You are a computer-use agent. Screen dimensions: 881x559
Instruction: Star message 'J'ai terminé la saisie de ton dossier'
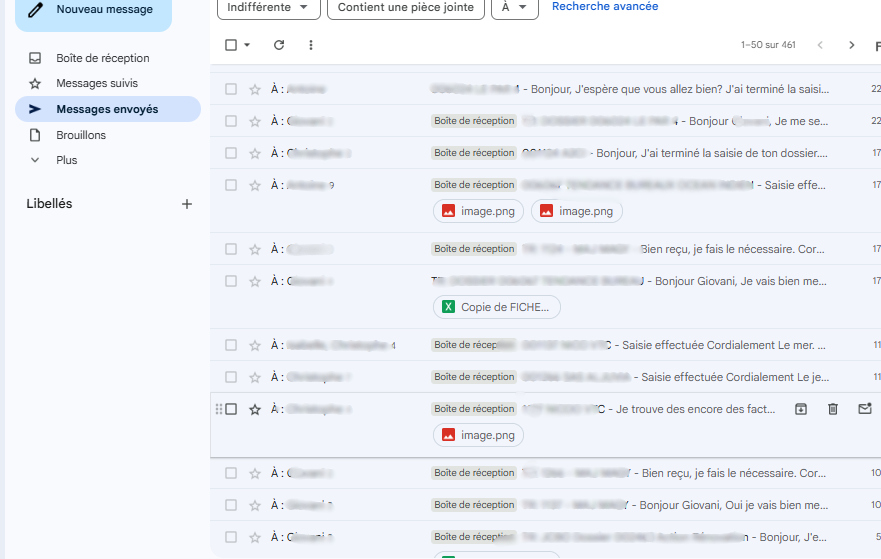coord(255,153)
